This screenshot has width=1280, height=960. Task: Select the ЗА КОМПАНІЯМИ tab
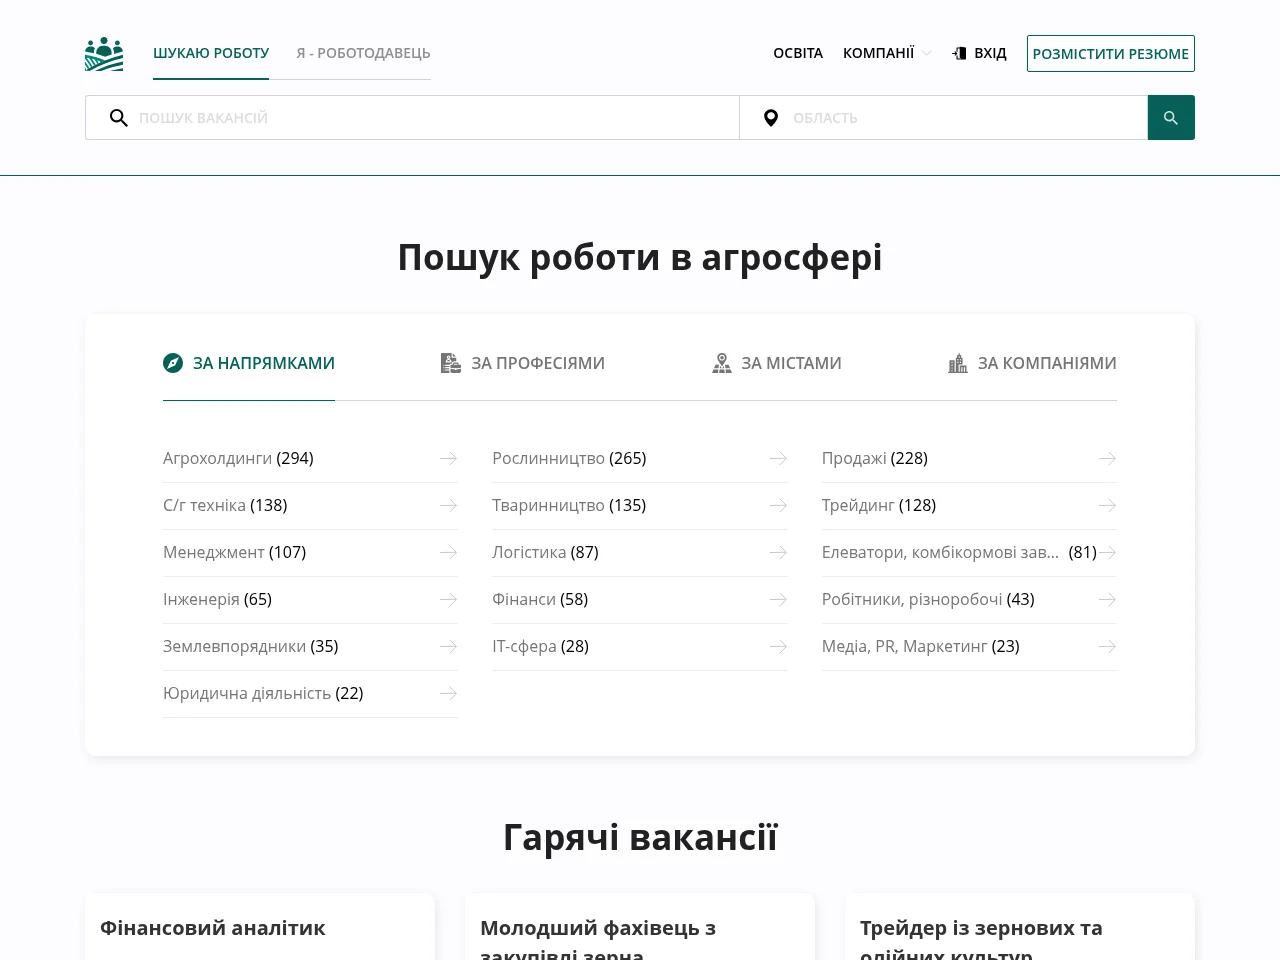pyautogui.click(x=1032, y=363)
